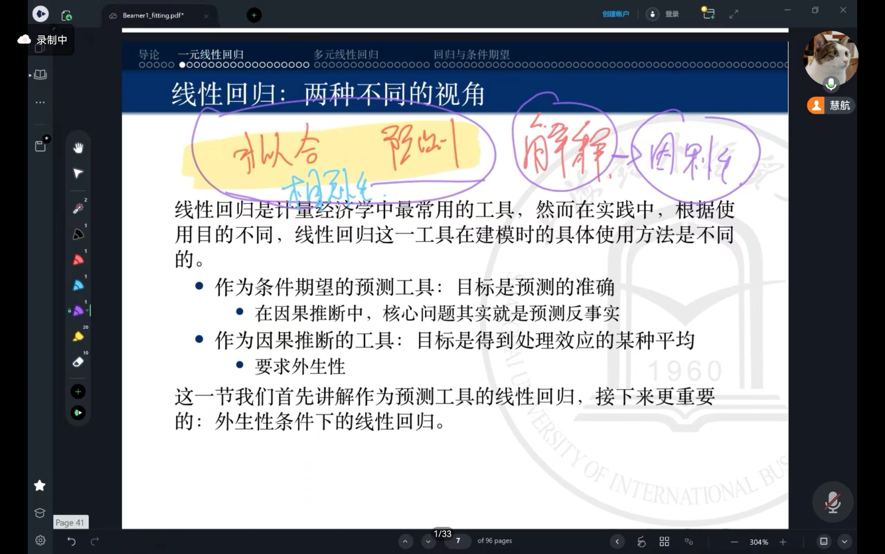Go to next page with down chevron
Image resolution: width=885 pixels, height=554 pixels.
pyautogui.click(x=428, y=542)
